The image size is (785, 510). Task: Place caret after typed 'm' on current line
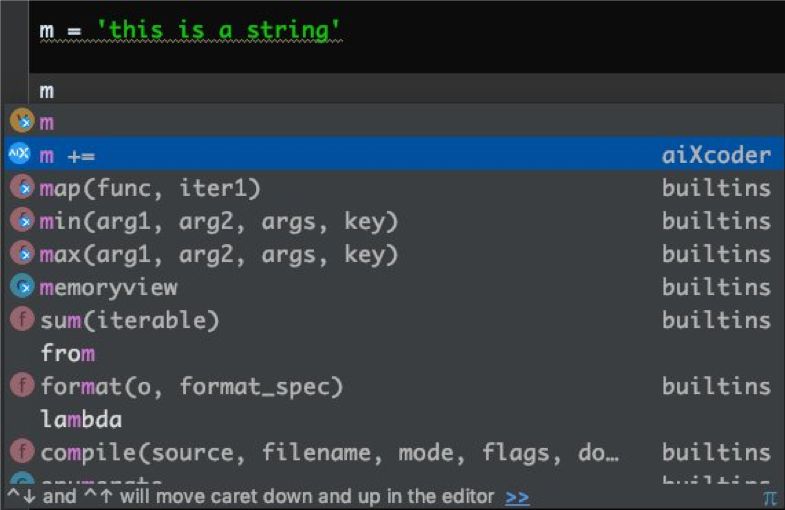click(55, 91)
